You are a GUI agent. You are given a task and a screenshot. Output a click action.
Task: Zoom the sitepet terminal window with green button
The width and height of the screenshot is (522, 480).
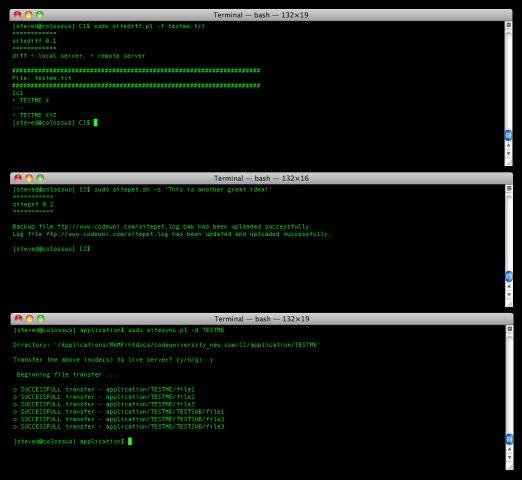click(40, 178)
